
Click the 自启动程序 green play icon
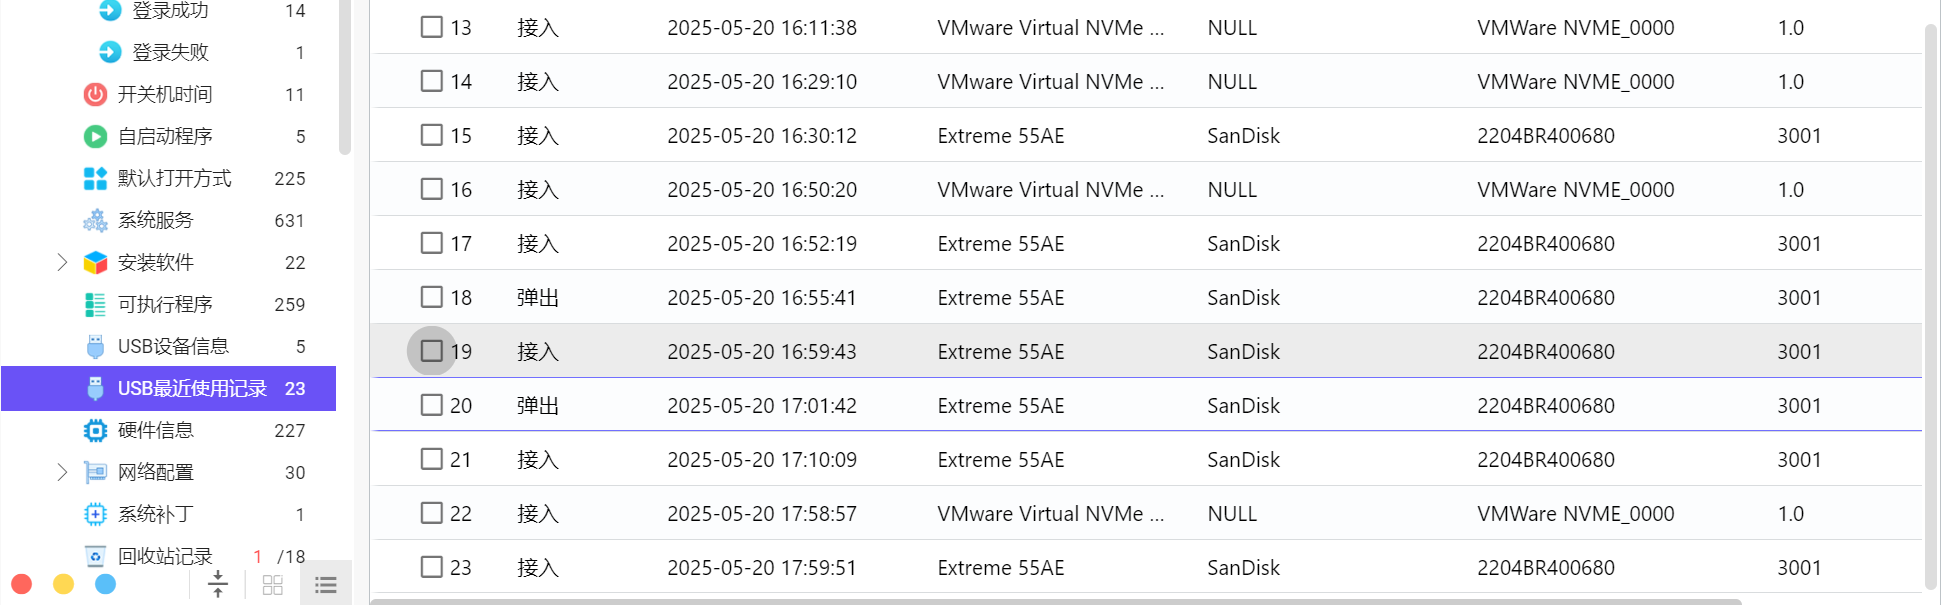(x=95, y=136)
